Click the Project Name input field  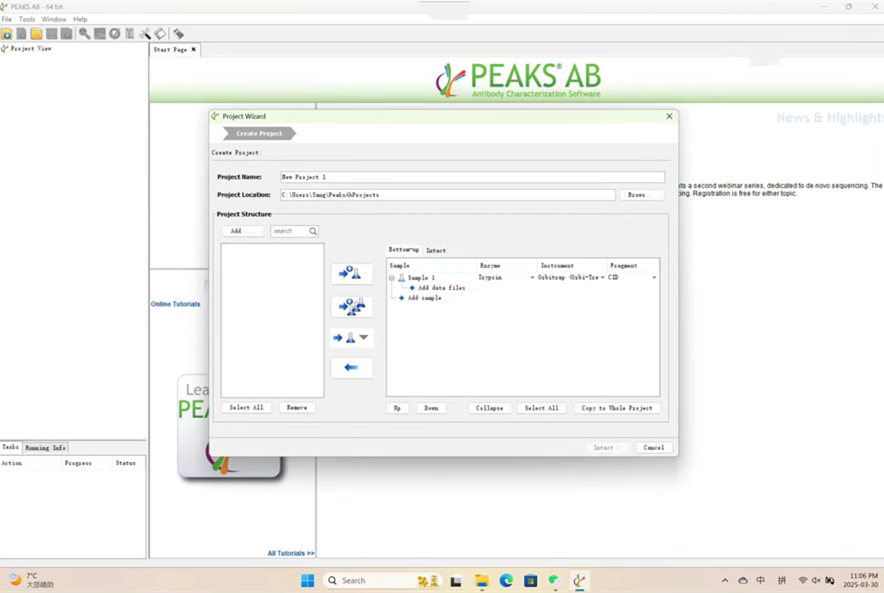[x=472, y=177]
